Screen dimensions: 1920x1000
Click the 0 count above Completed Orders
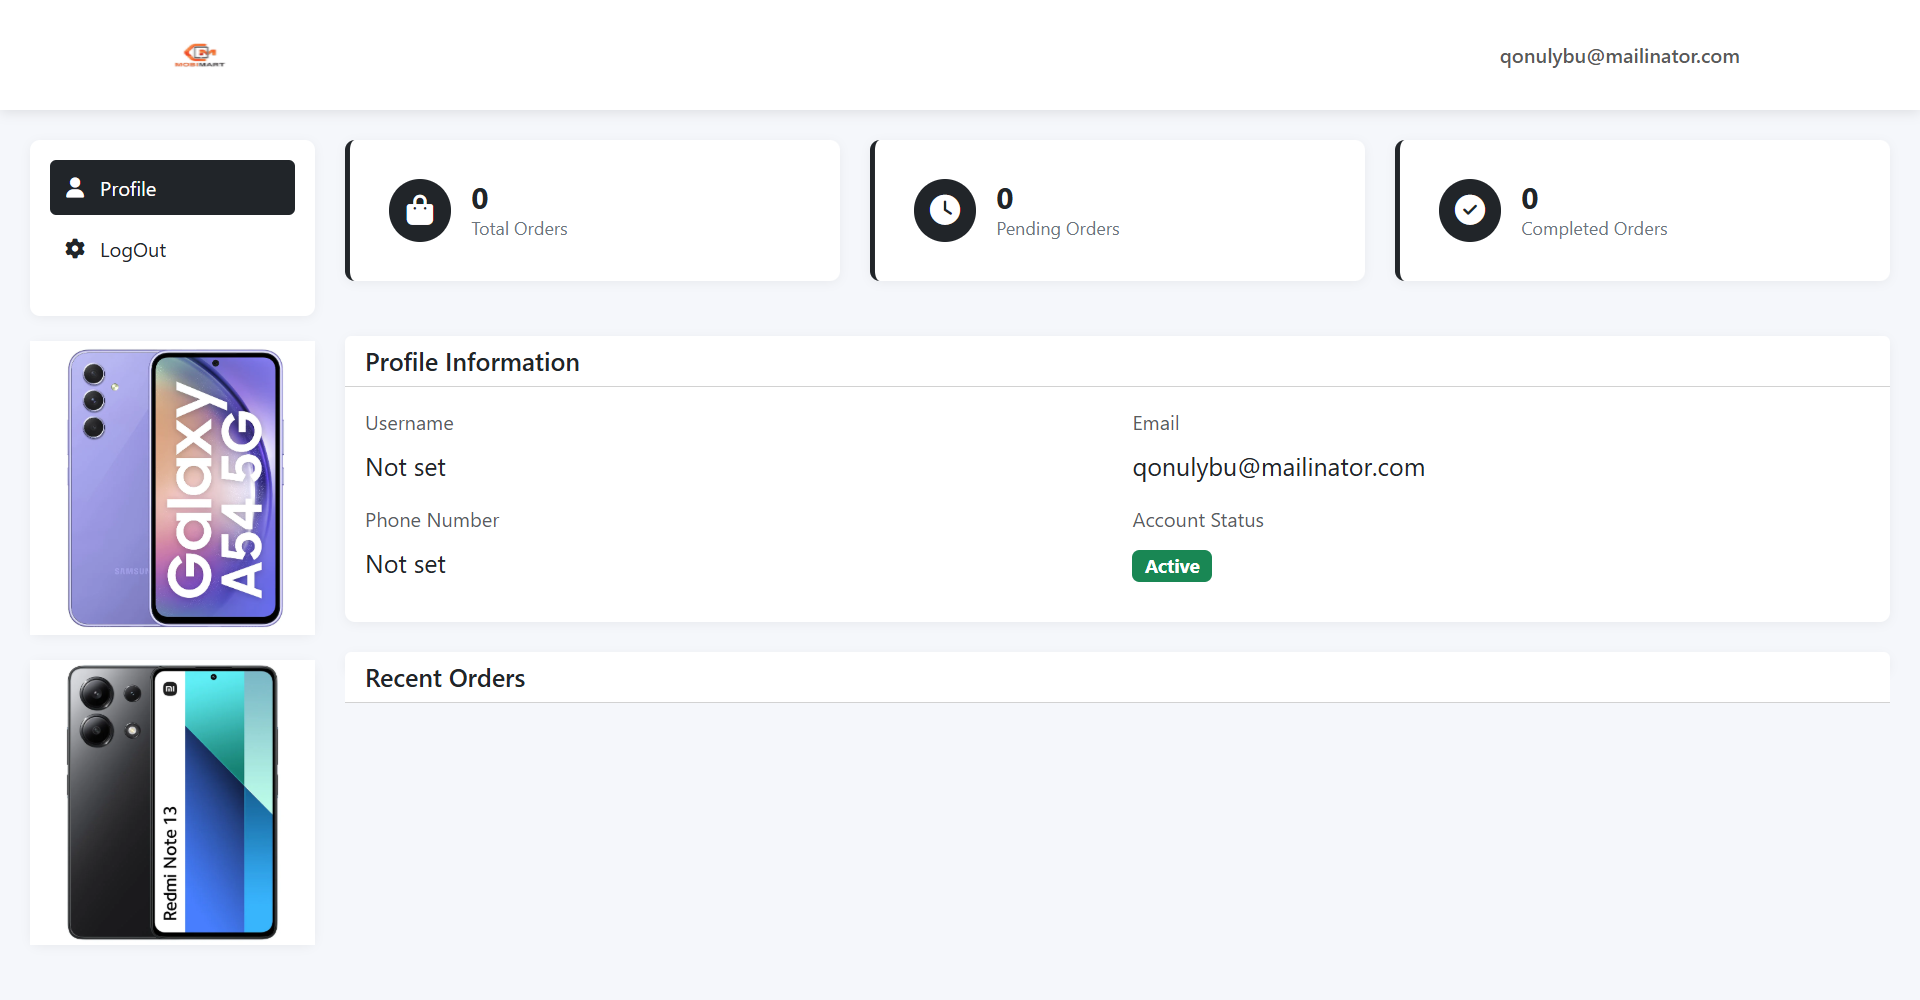pyautogui.click(x=1530, y=198)
